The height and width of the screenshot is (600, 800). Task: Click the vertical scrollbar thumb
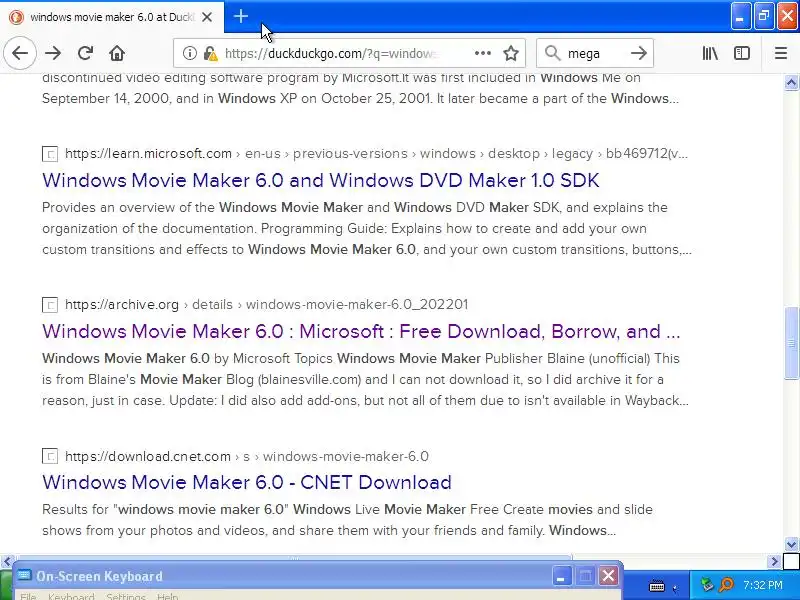click(791, 343)
